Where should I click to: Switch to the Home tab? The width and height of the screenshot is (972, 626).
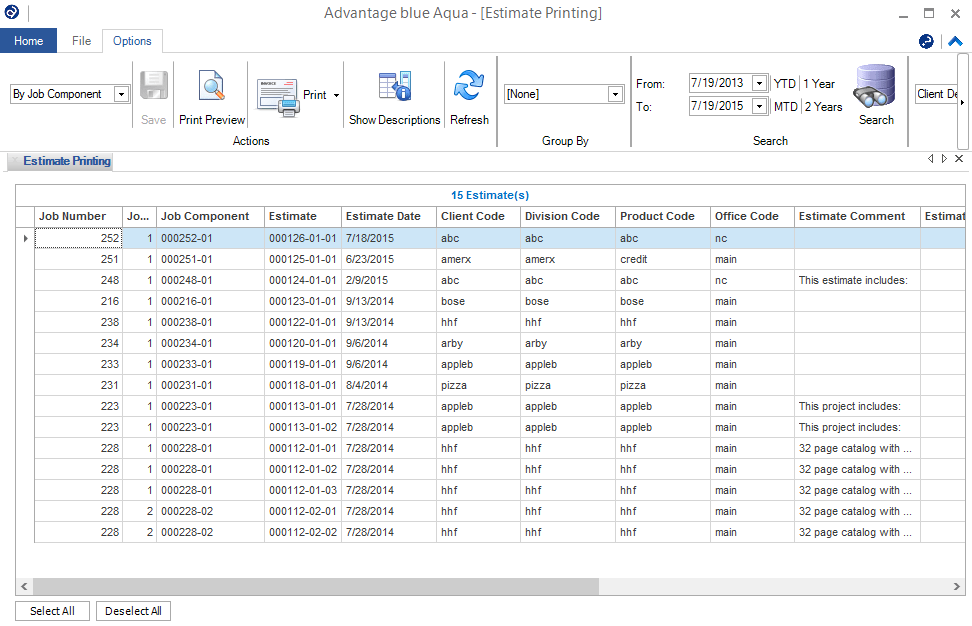pyautogui.click(x=29, y=41)
